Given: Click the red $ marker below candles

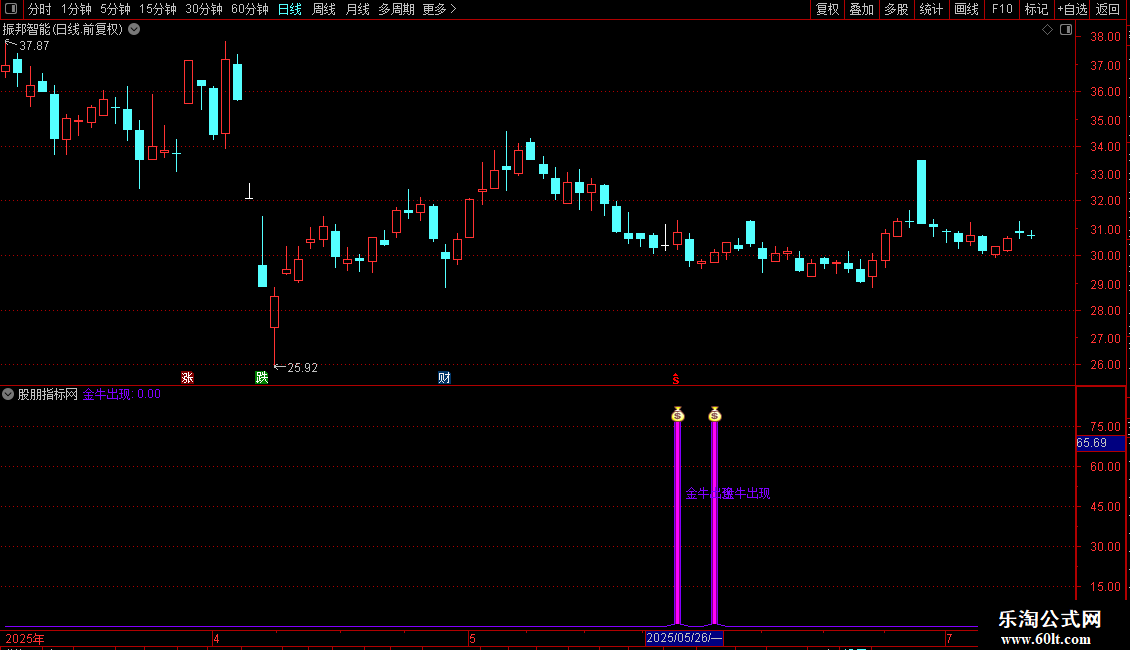Looking at the screenshot, I should (676, 379).
